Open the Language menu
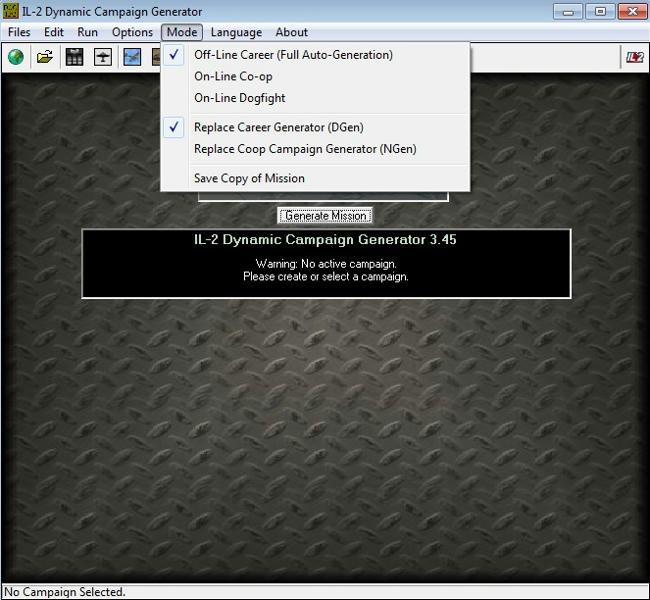Screen dimensions: 650x600 pos(236,32)
